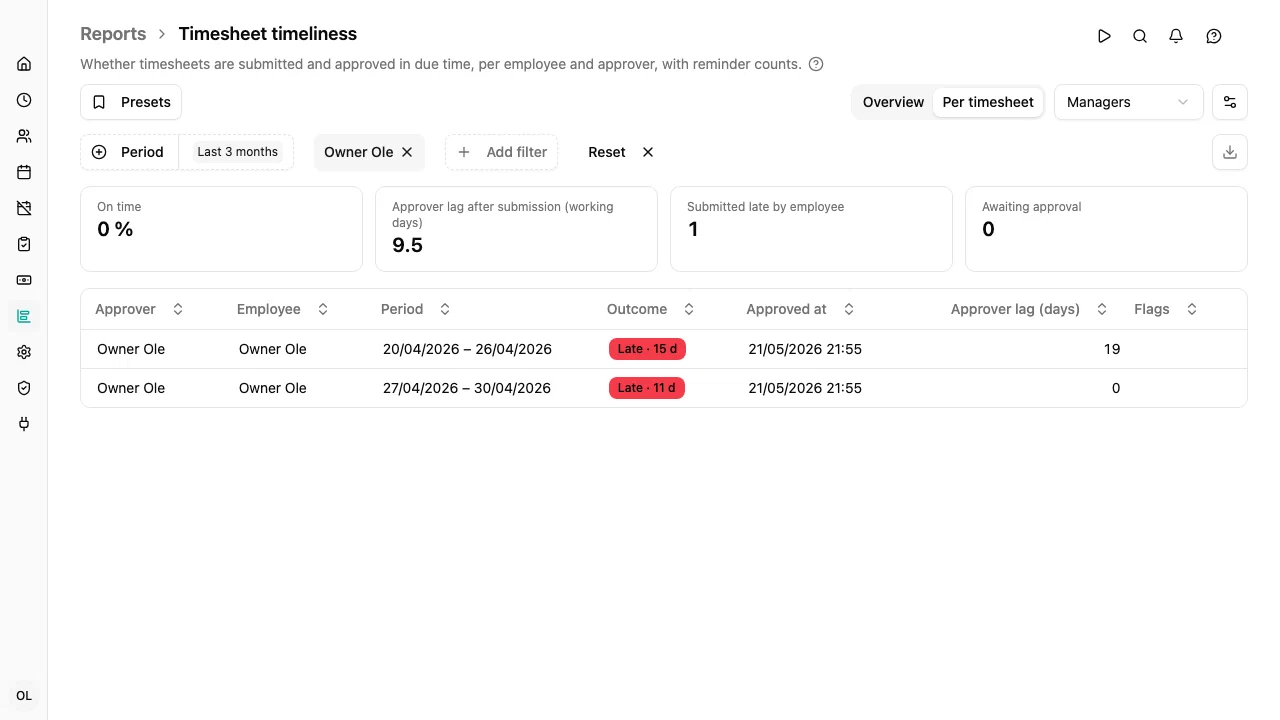This screenshot has width=1280, height=720.
Task: Open the help chat bubble icon
Action: pyautogui.click(x=1214, y=36)
